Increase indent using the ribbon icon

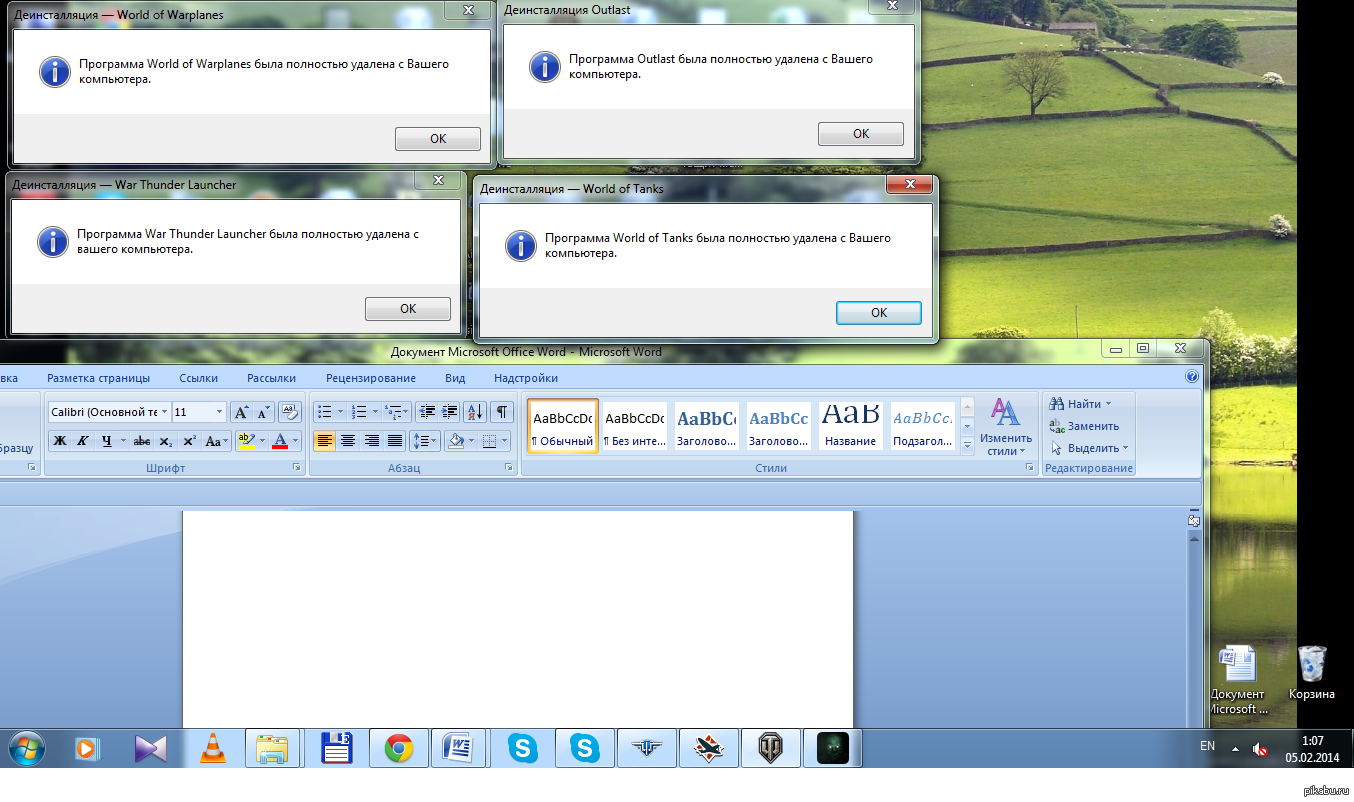coord(449,412)
